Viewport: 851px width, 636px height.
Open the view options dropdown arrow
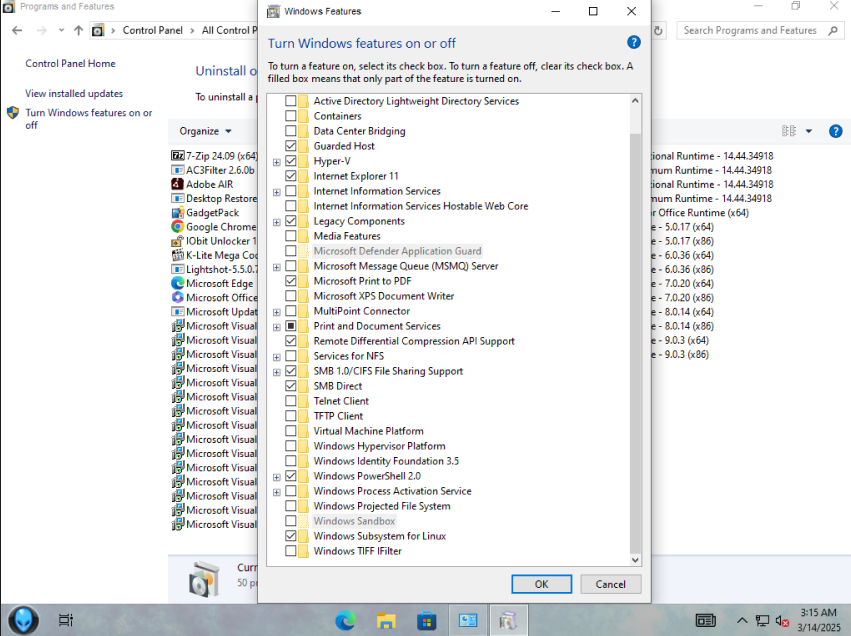click(809, 131)
